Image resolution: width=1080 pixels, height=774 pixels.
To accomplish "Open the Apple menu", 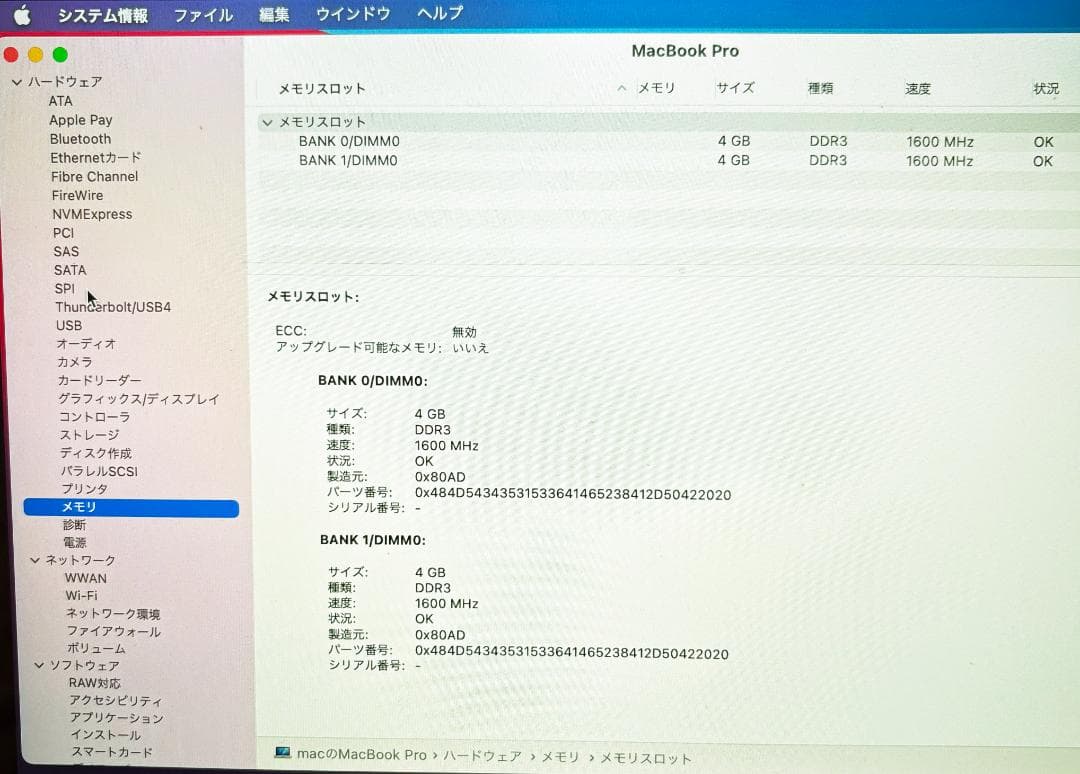I will click(22, 15).
